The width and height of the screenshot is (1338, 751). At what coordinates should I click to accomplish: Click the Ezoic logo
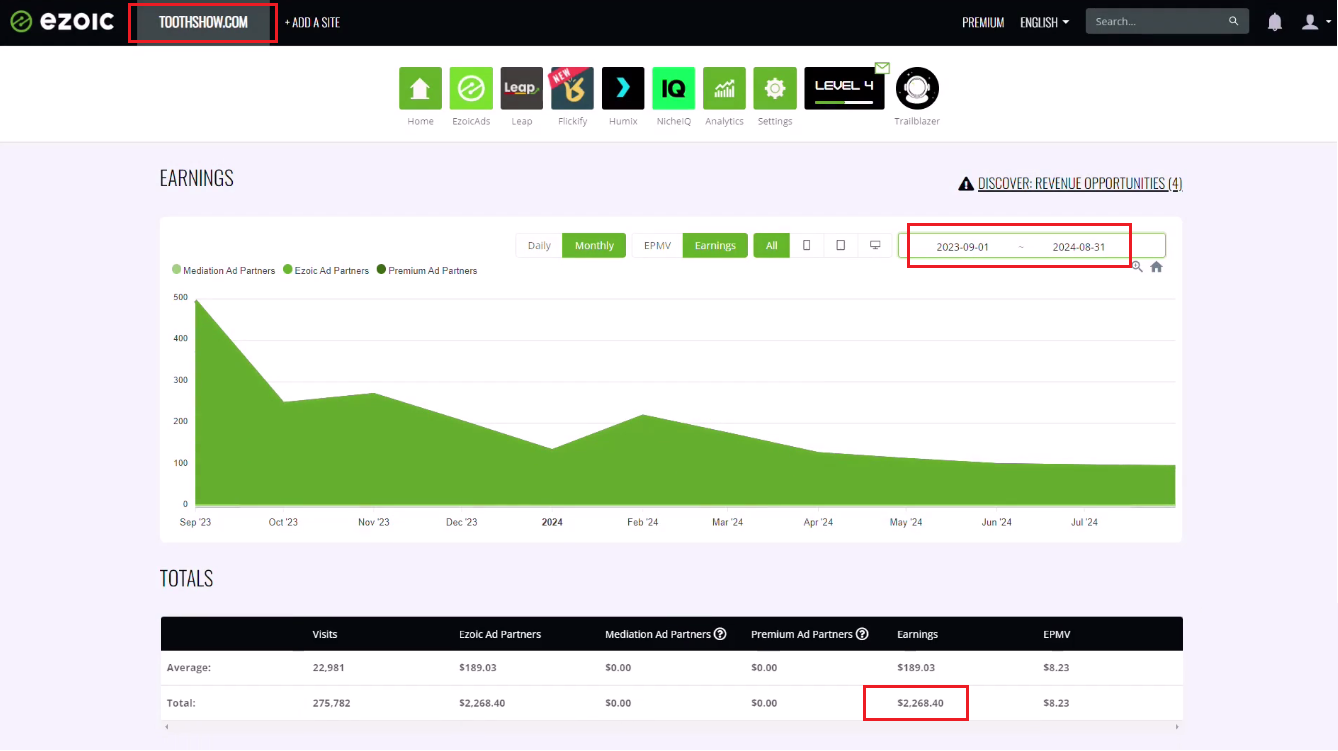62,22
